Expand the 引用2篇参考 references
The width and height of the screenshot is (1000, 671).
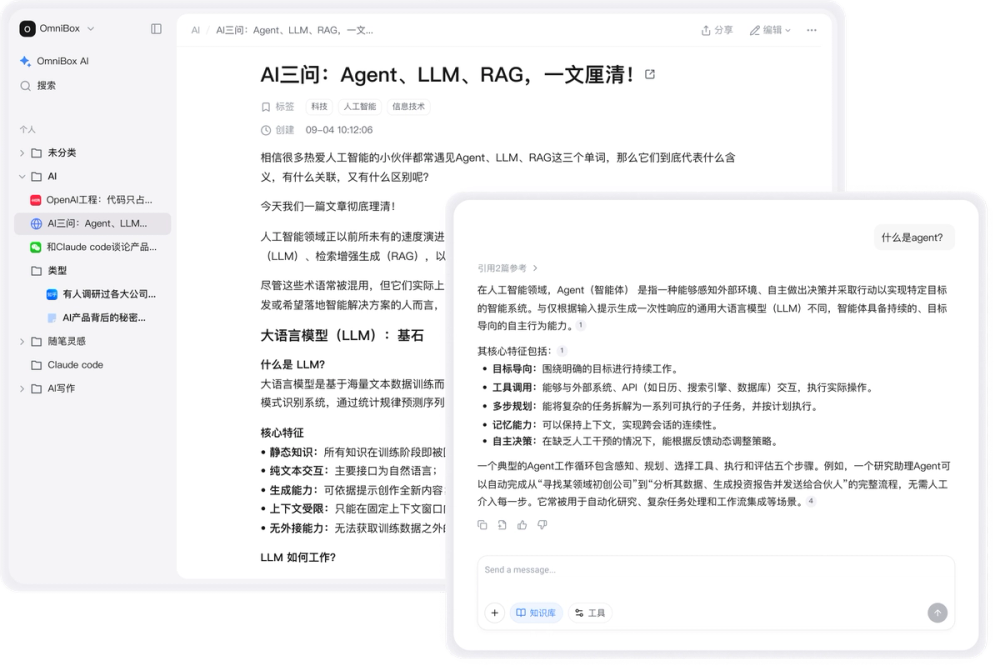coord(508,269)
